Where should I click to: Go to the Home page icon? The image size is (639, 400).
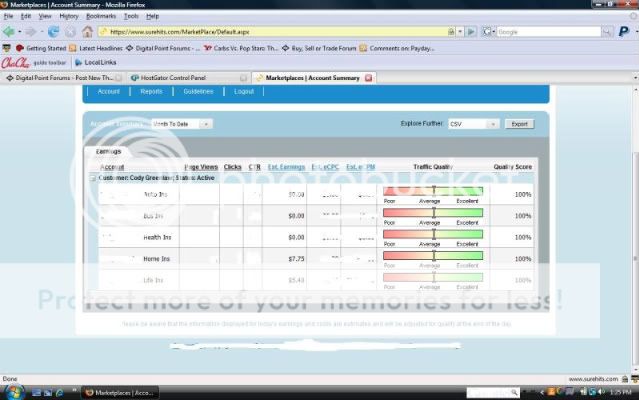[x=87, y=31]
